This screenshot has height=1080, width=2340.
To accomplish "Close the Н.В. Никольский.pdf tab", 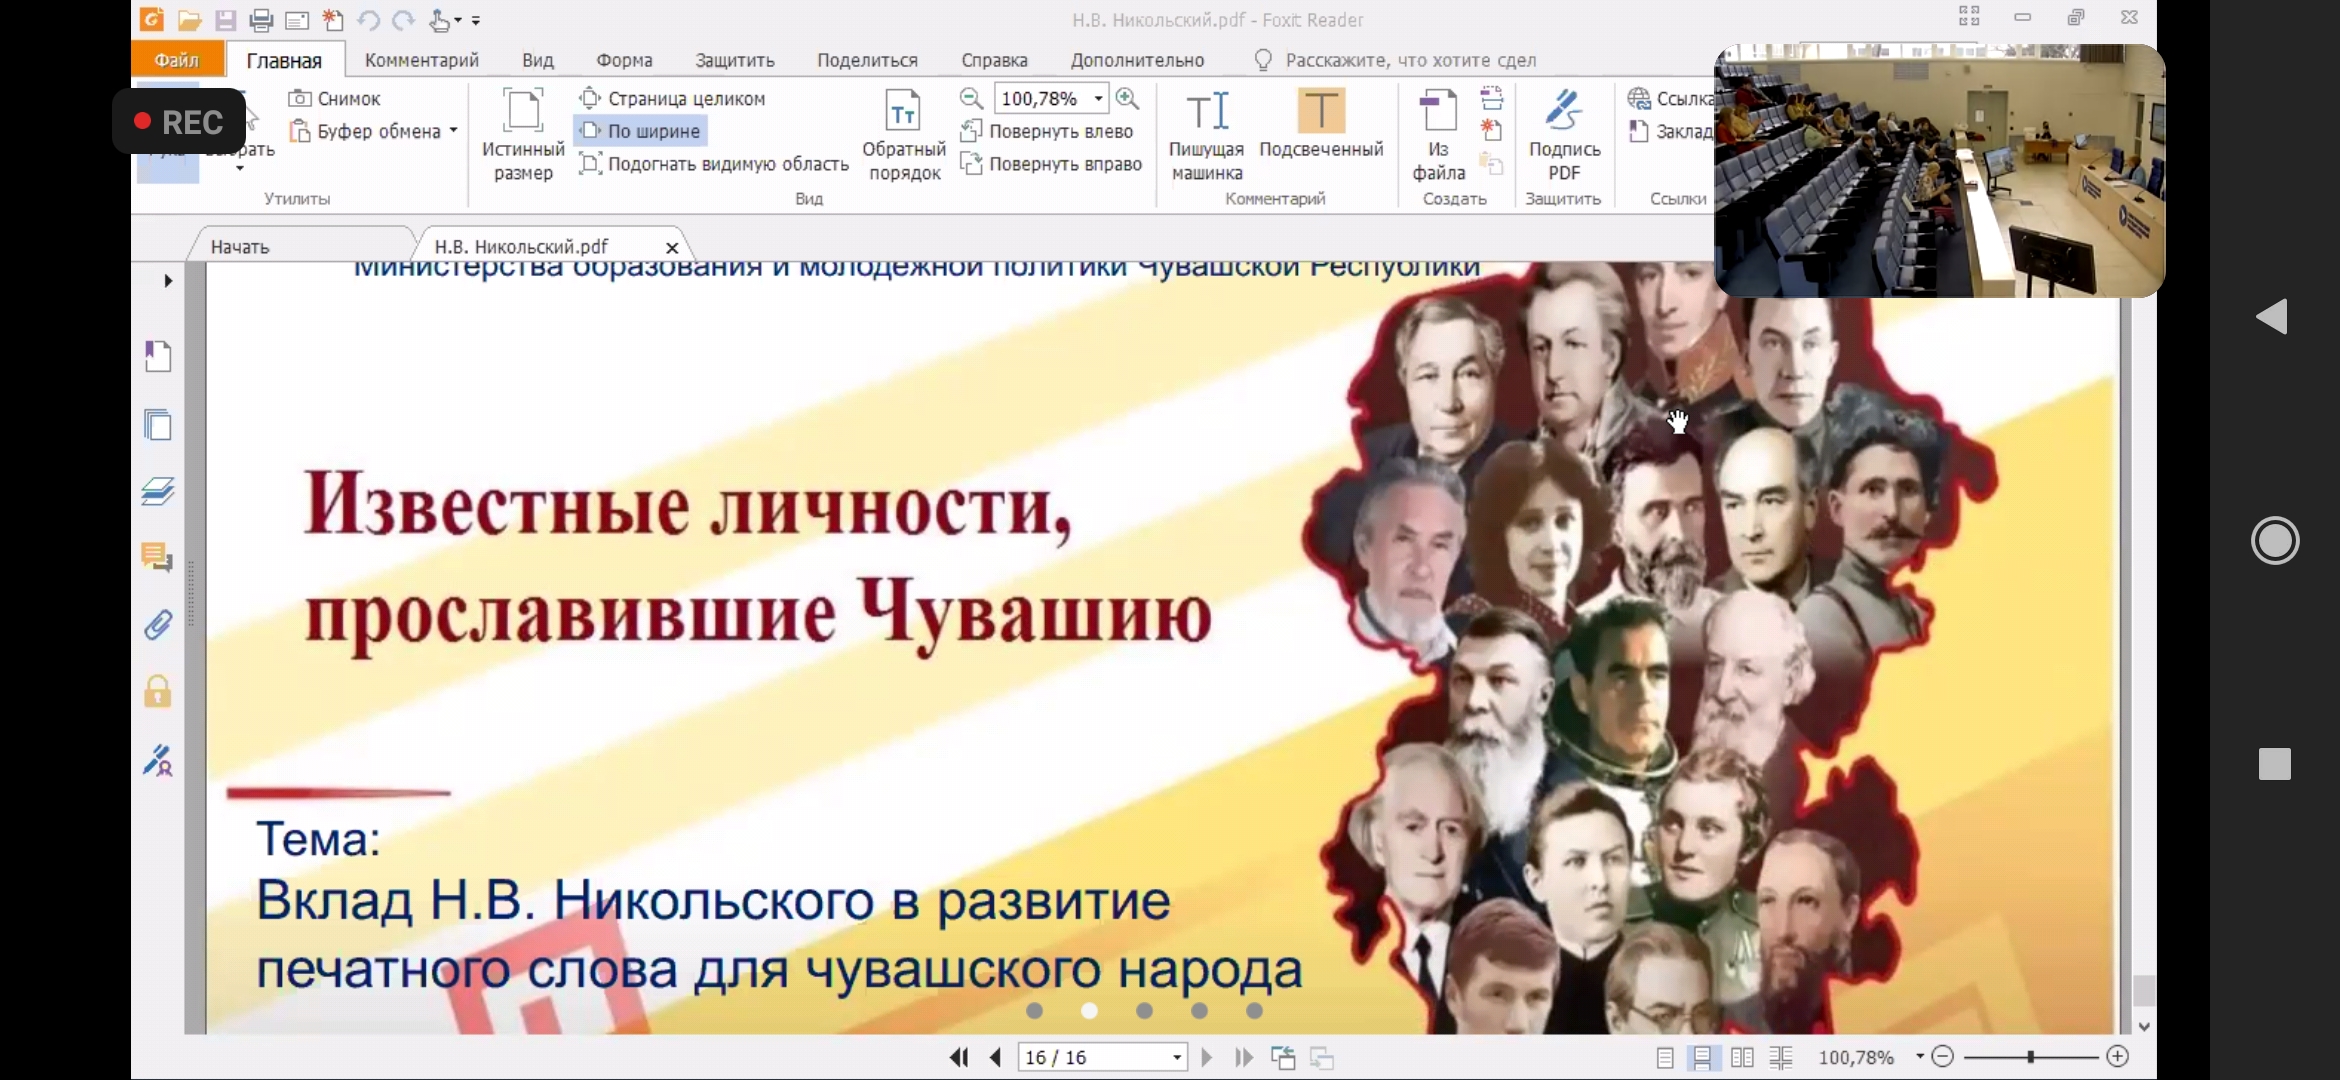I will point(672,247).
